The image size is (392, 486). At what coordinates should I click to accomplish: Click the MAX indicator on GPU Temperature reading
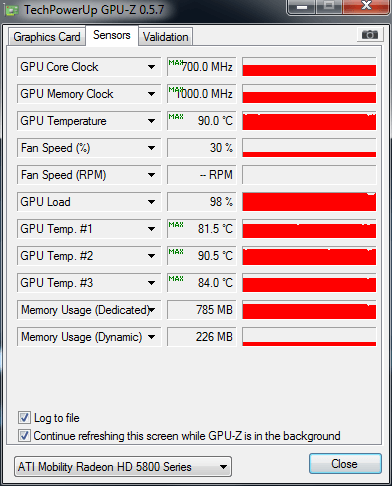[x=176, y=116]
